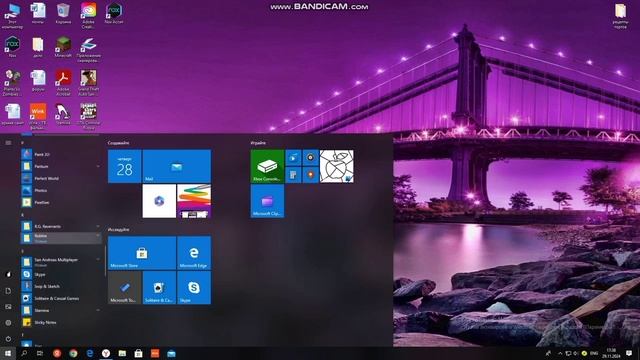Select the This PC desktop icon
Viewport: 640px width, 360px height.
(12, 16)
